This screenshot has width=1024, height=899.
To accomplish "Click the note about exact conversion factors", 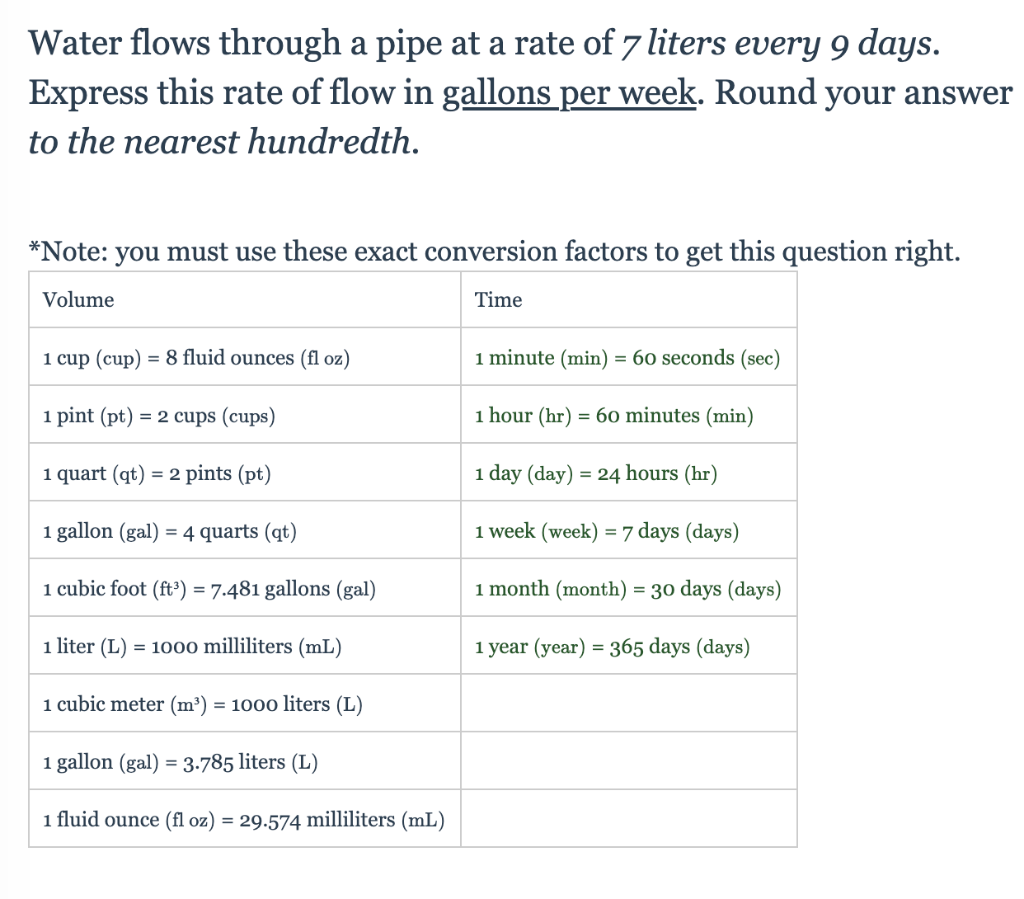I will tap(494, 250).
